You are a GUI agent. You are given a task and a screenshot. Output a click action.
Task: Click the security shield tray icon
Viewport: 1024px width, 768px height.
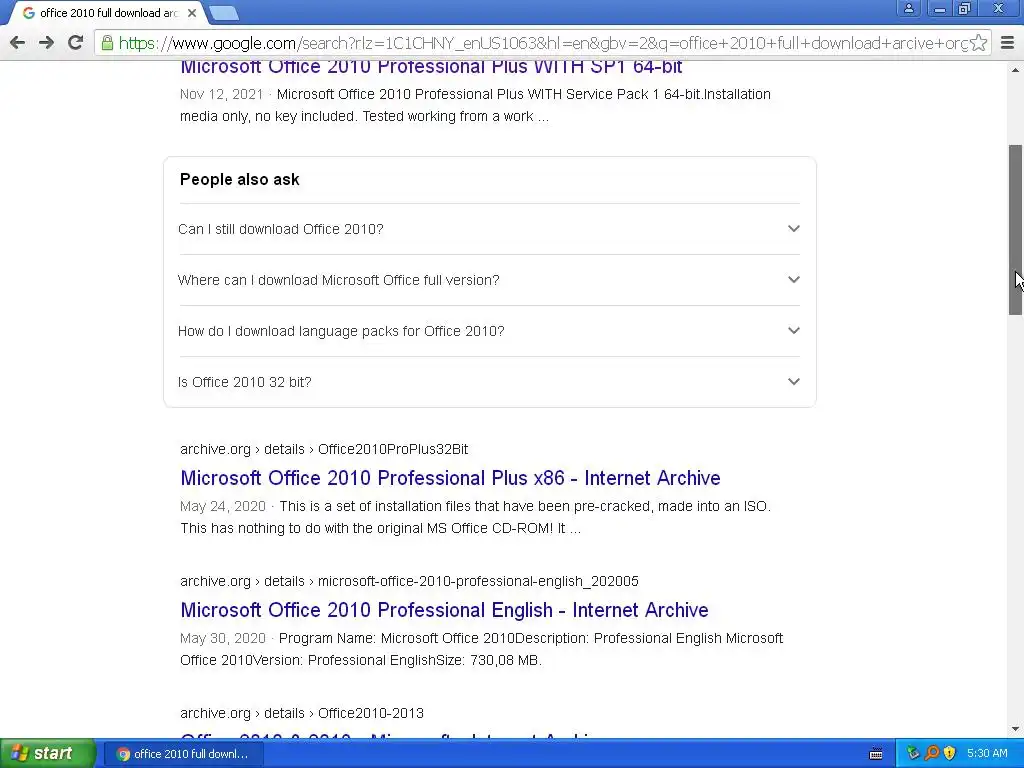[950, 754]
